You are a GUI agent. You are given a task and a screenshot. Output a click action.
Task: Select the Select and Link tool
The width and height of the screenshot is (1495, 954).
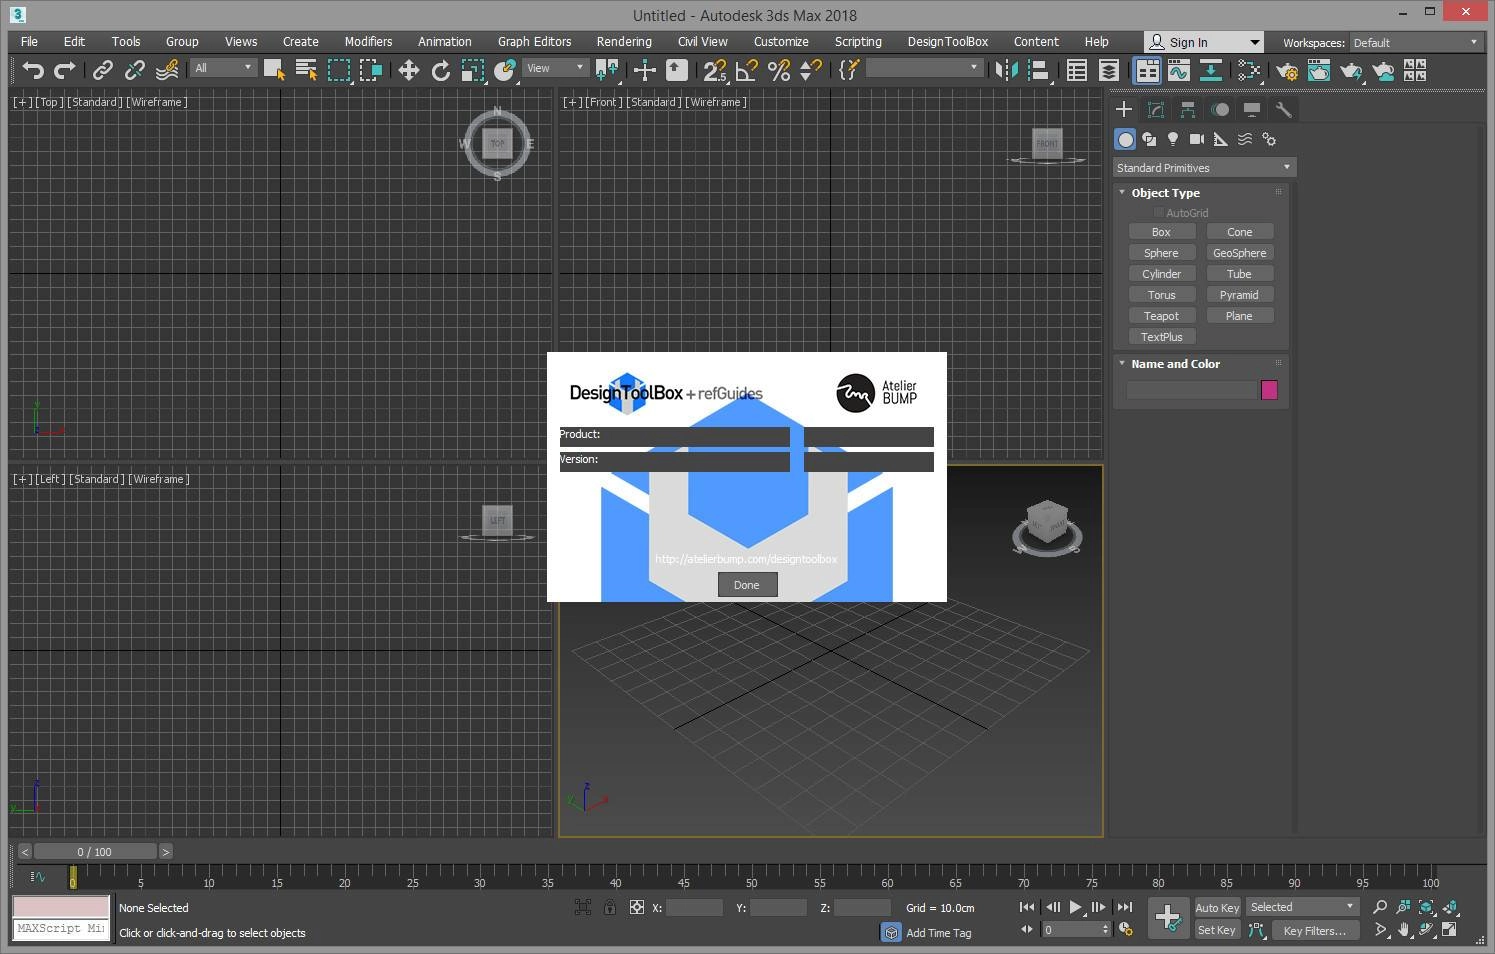(102, 70)
